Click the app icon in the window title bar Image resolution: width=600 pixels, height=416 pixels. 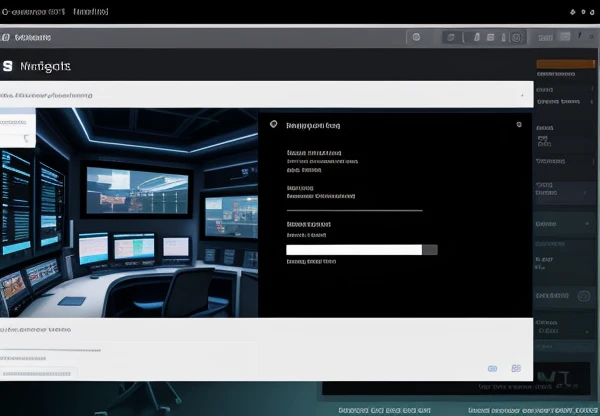pos(5,37)
